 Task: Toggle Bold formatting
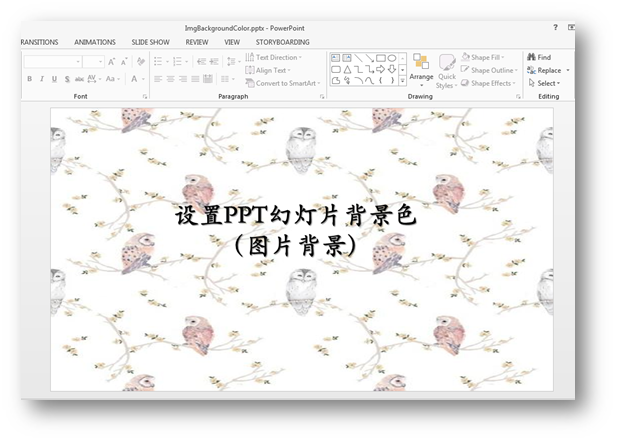pos(30,79)
